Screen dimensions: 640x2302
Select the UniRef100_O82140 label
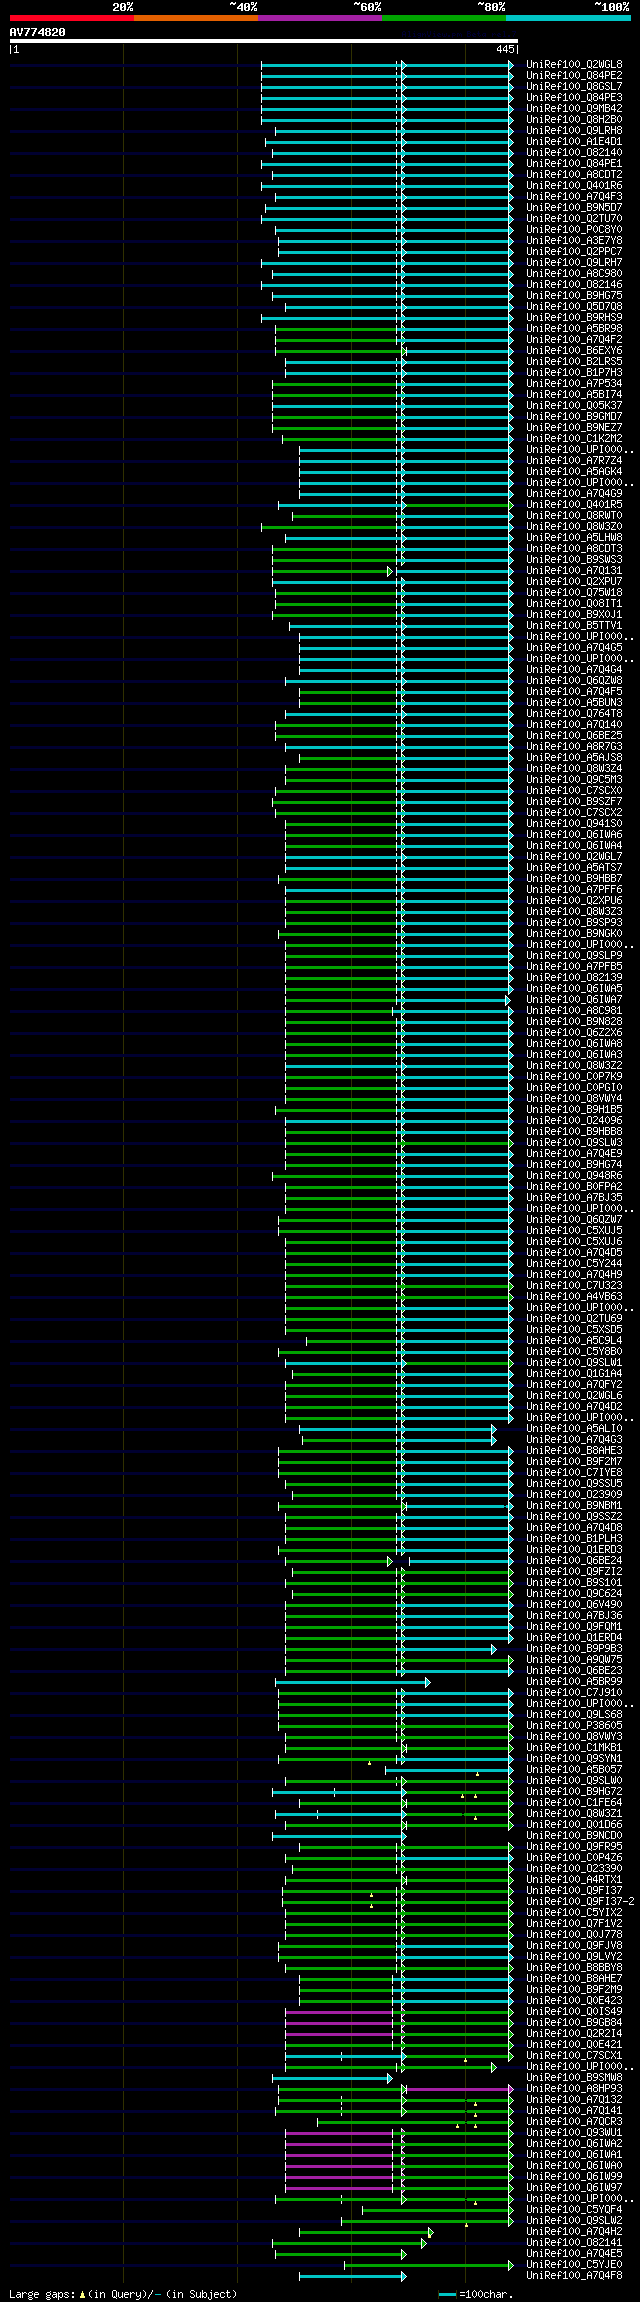(574, 153)
